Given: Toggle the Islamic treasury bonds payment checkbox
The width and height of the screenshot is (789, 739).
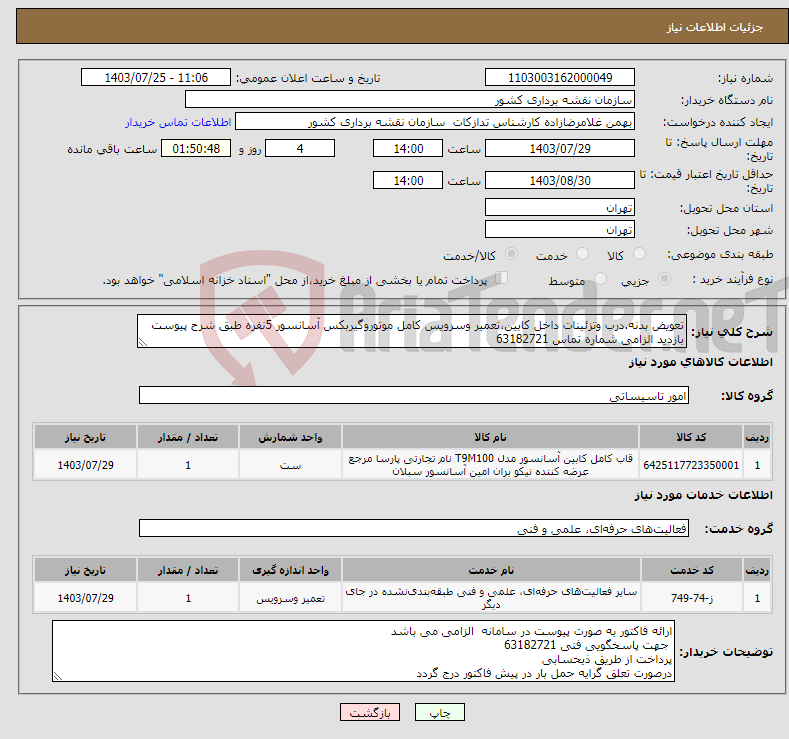Looking at the screenshot, I should [x=502, y=278].
